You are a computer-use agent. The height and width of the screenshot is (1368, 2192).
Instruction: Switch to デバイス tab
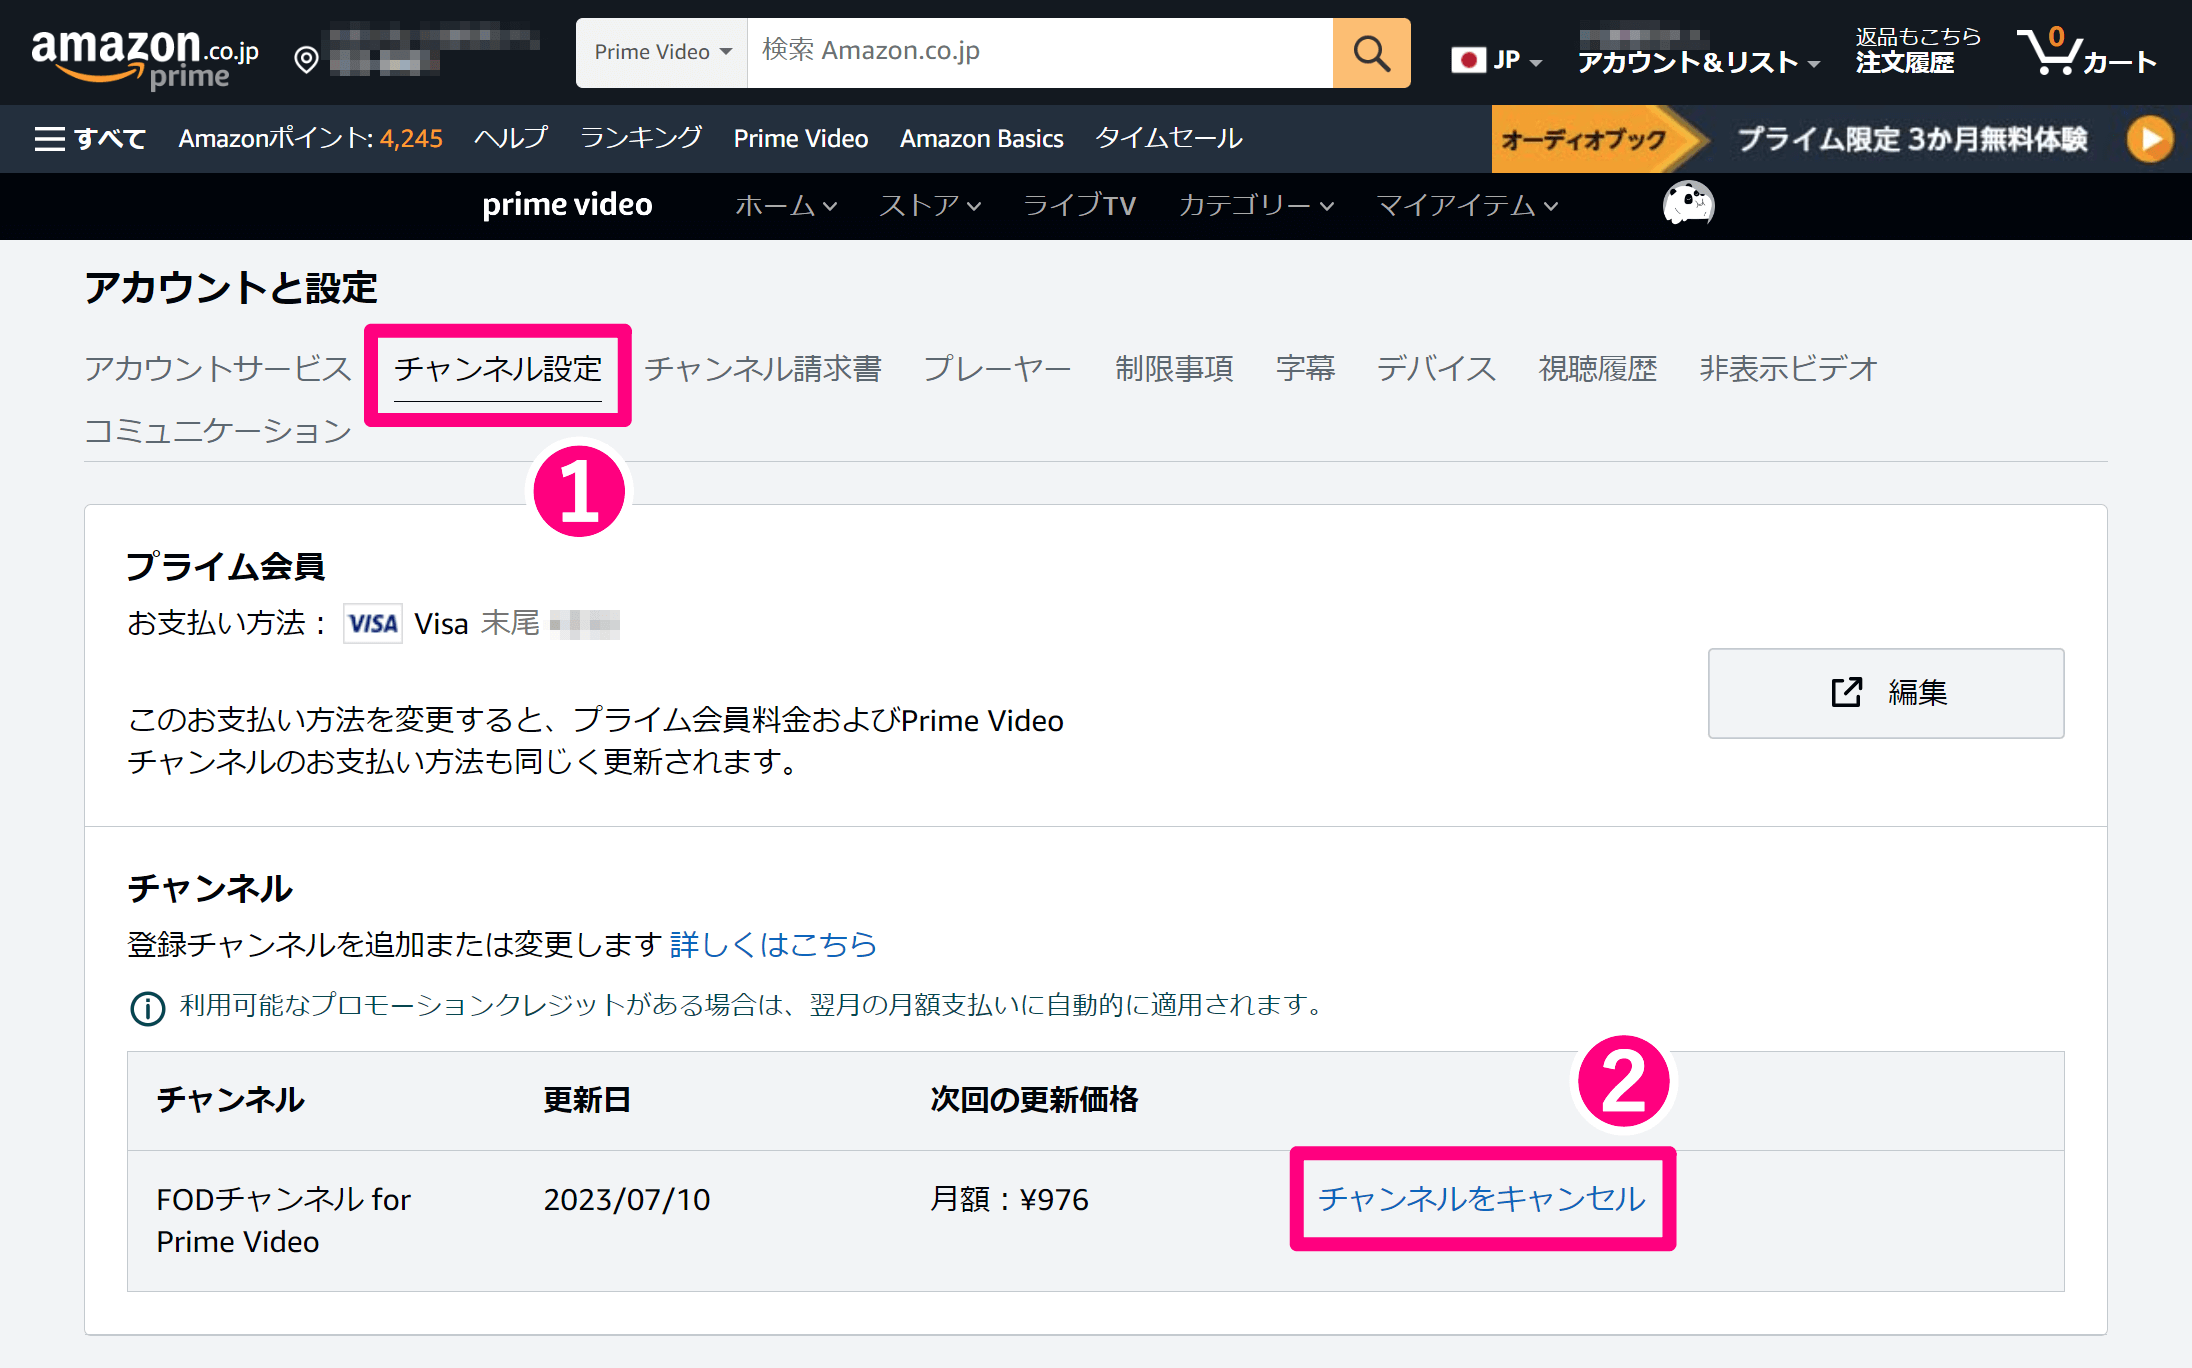[x=1436, y=368]
